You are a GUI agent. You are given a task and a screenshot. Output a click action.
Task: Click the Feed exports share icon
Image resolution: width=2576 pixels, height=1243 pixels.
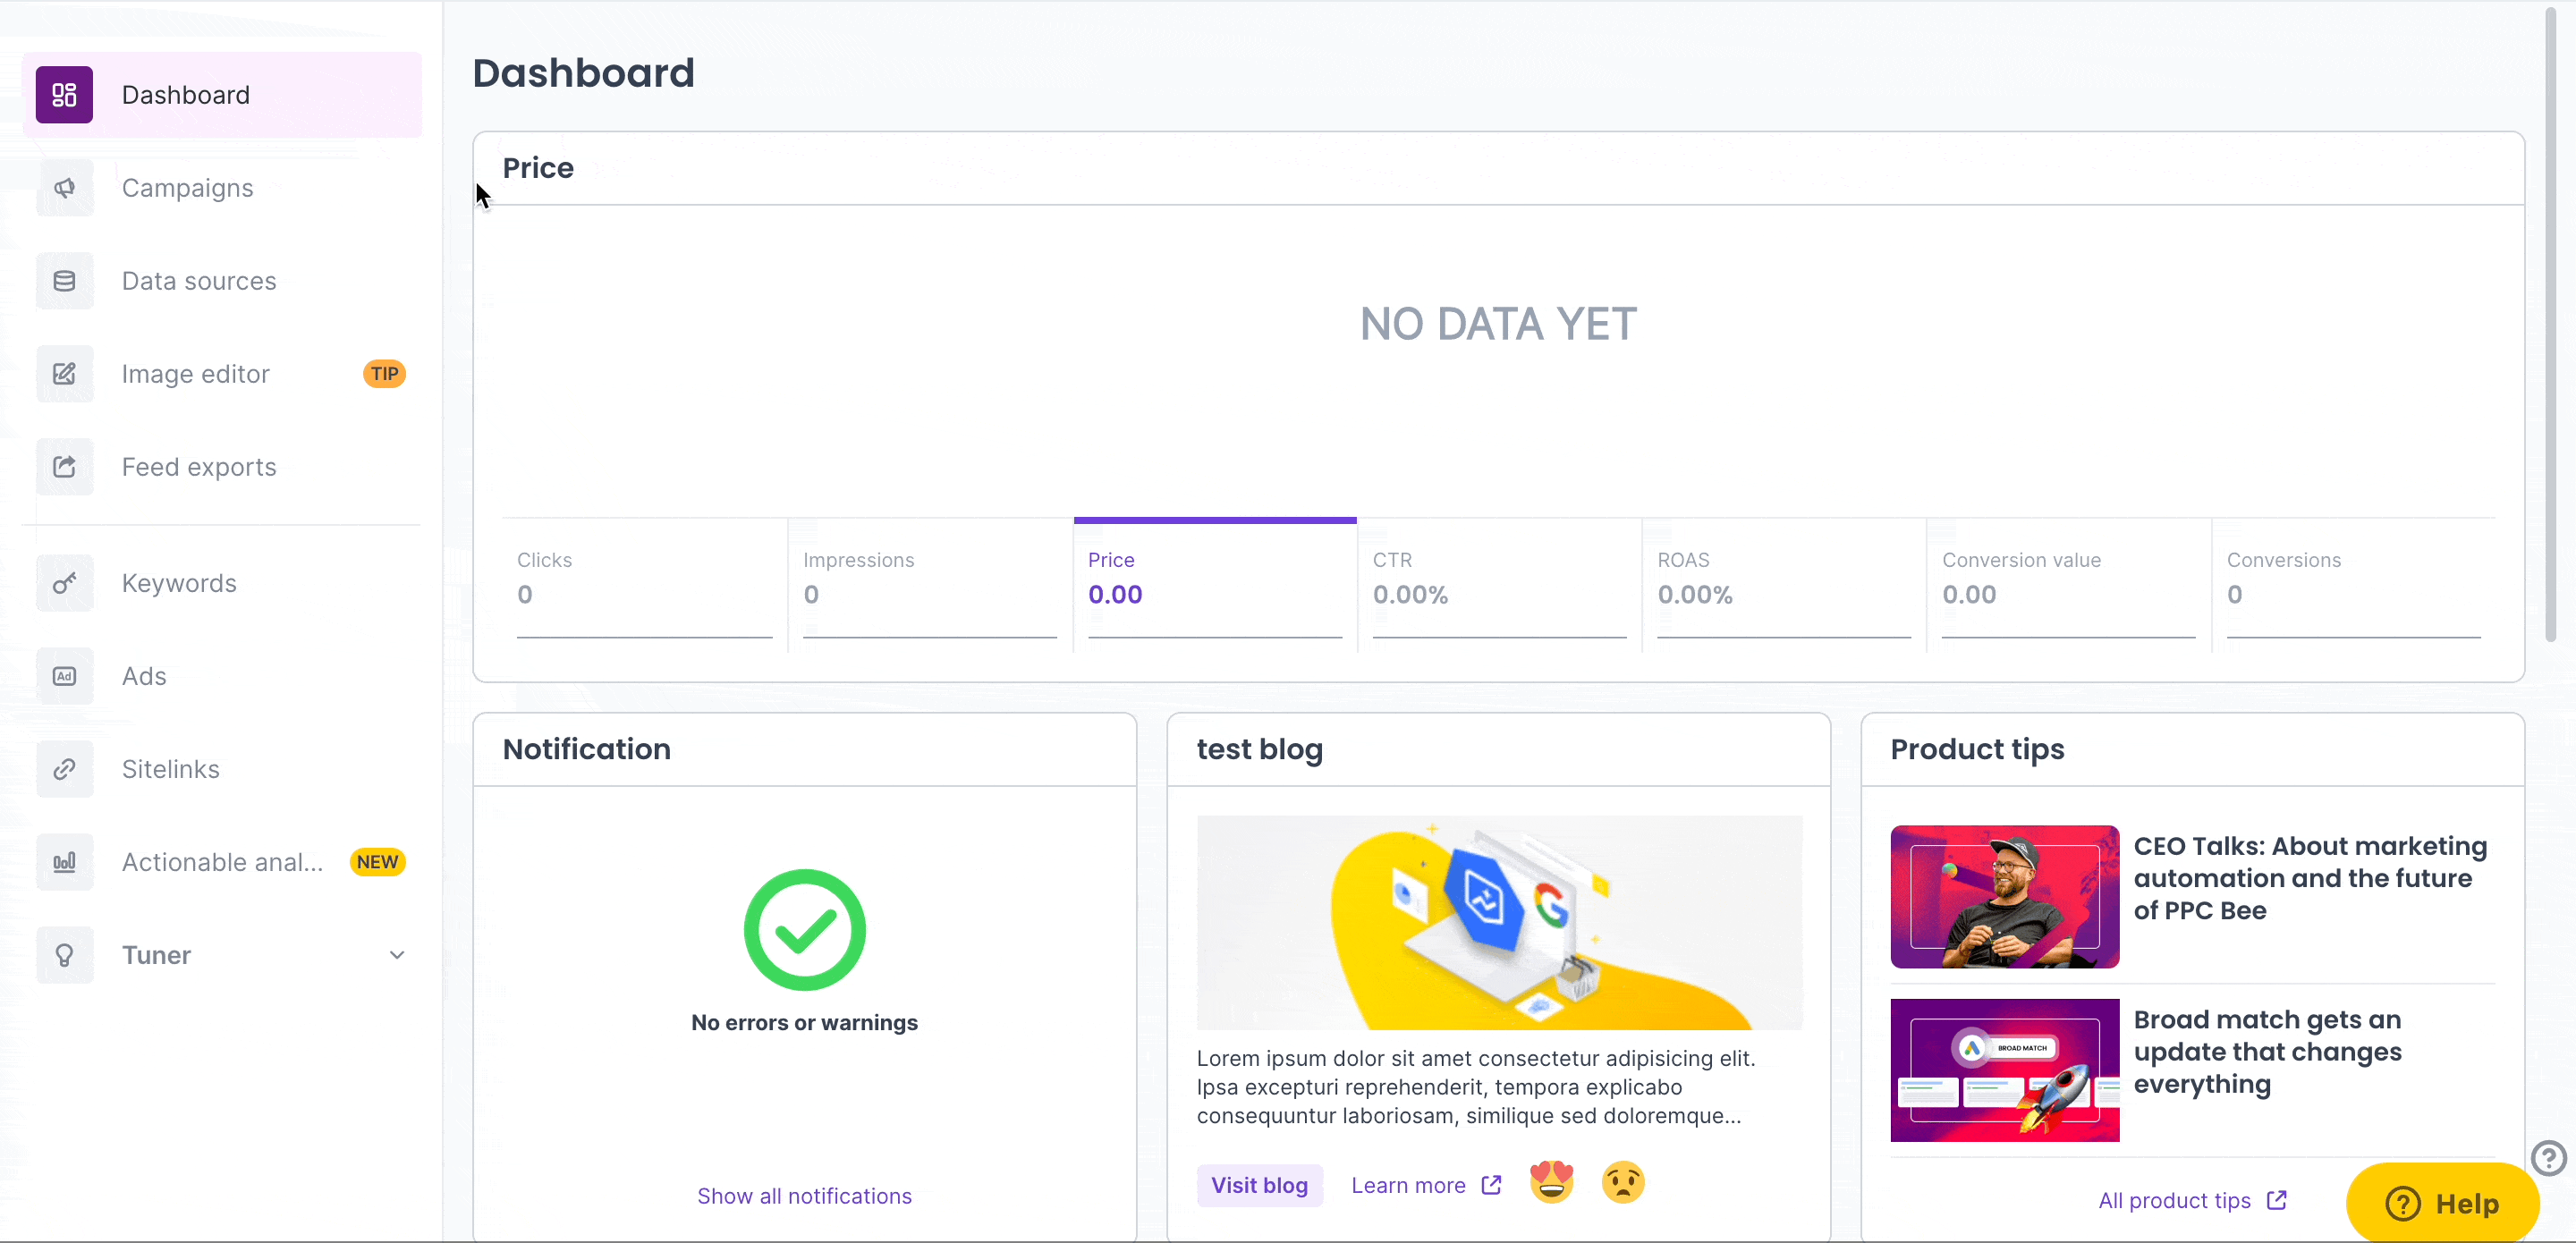64,467
